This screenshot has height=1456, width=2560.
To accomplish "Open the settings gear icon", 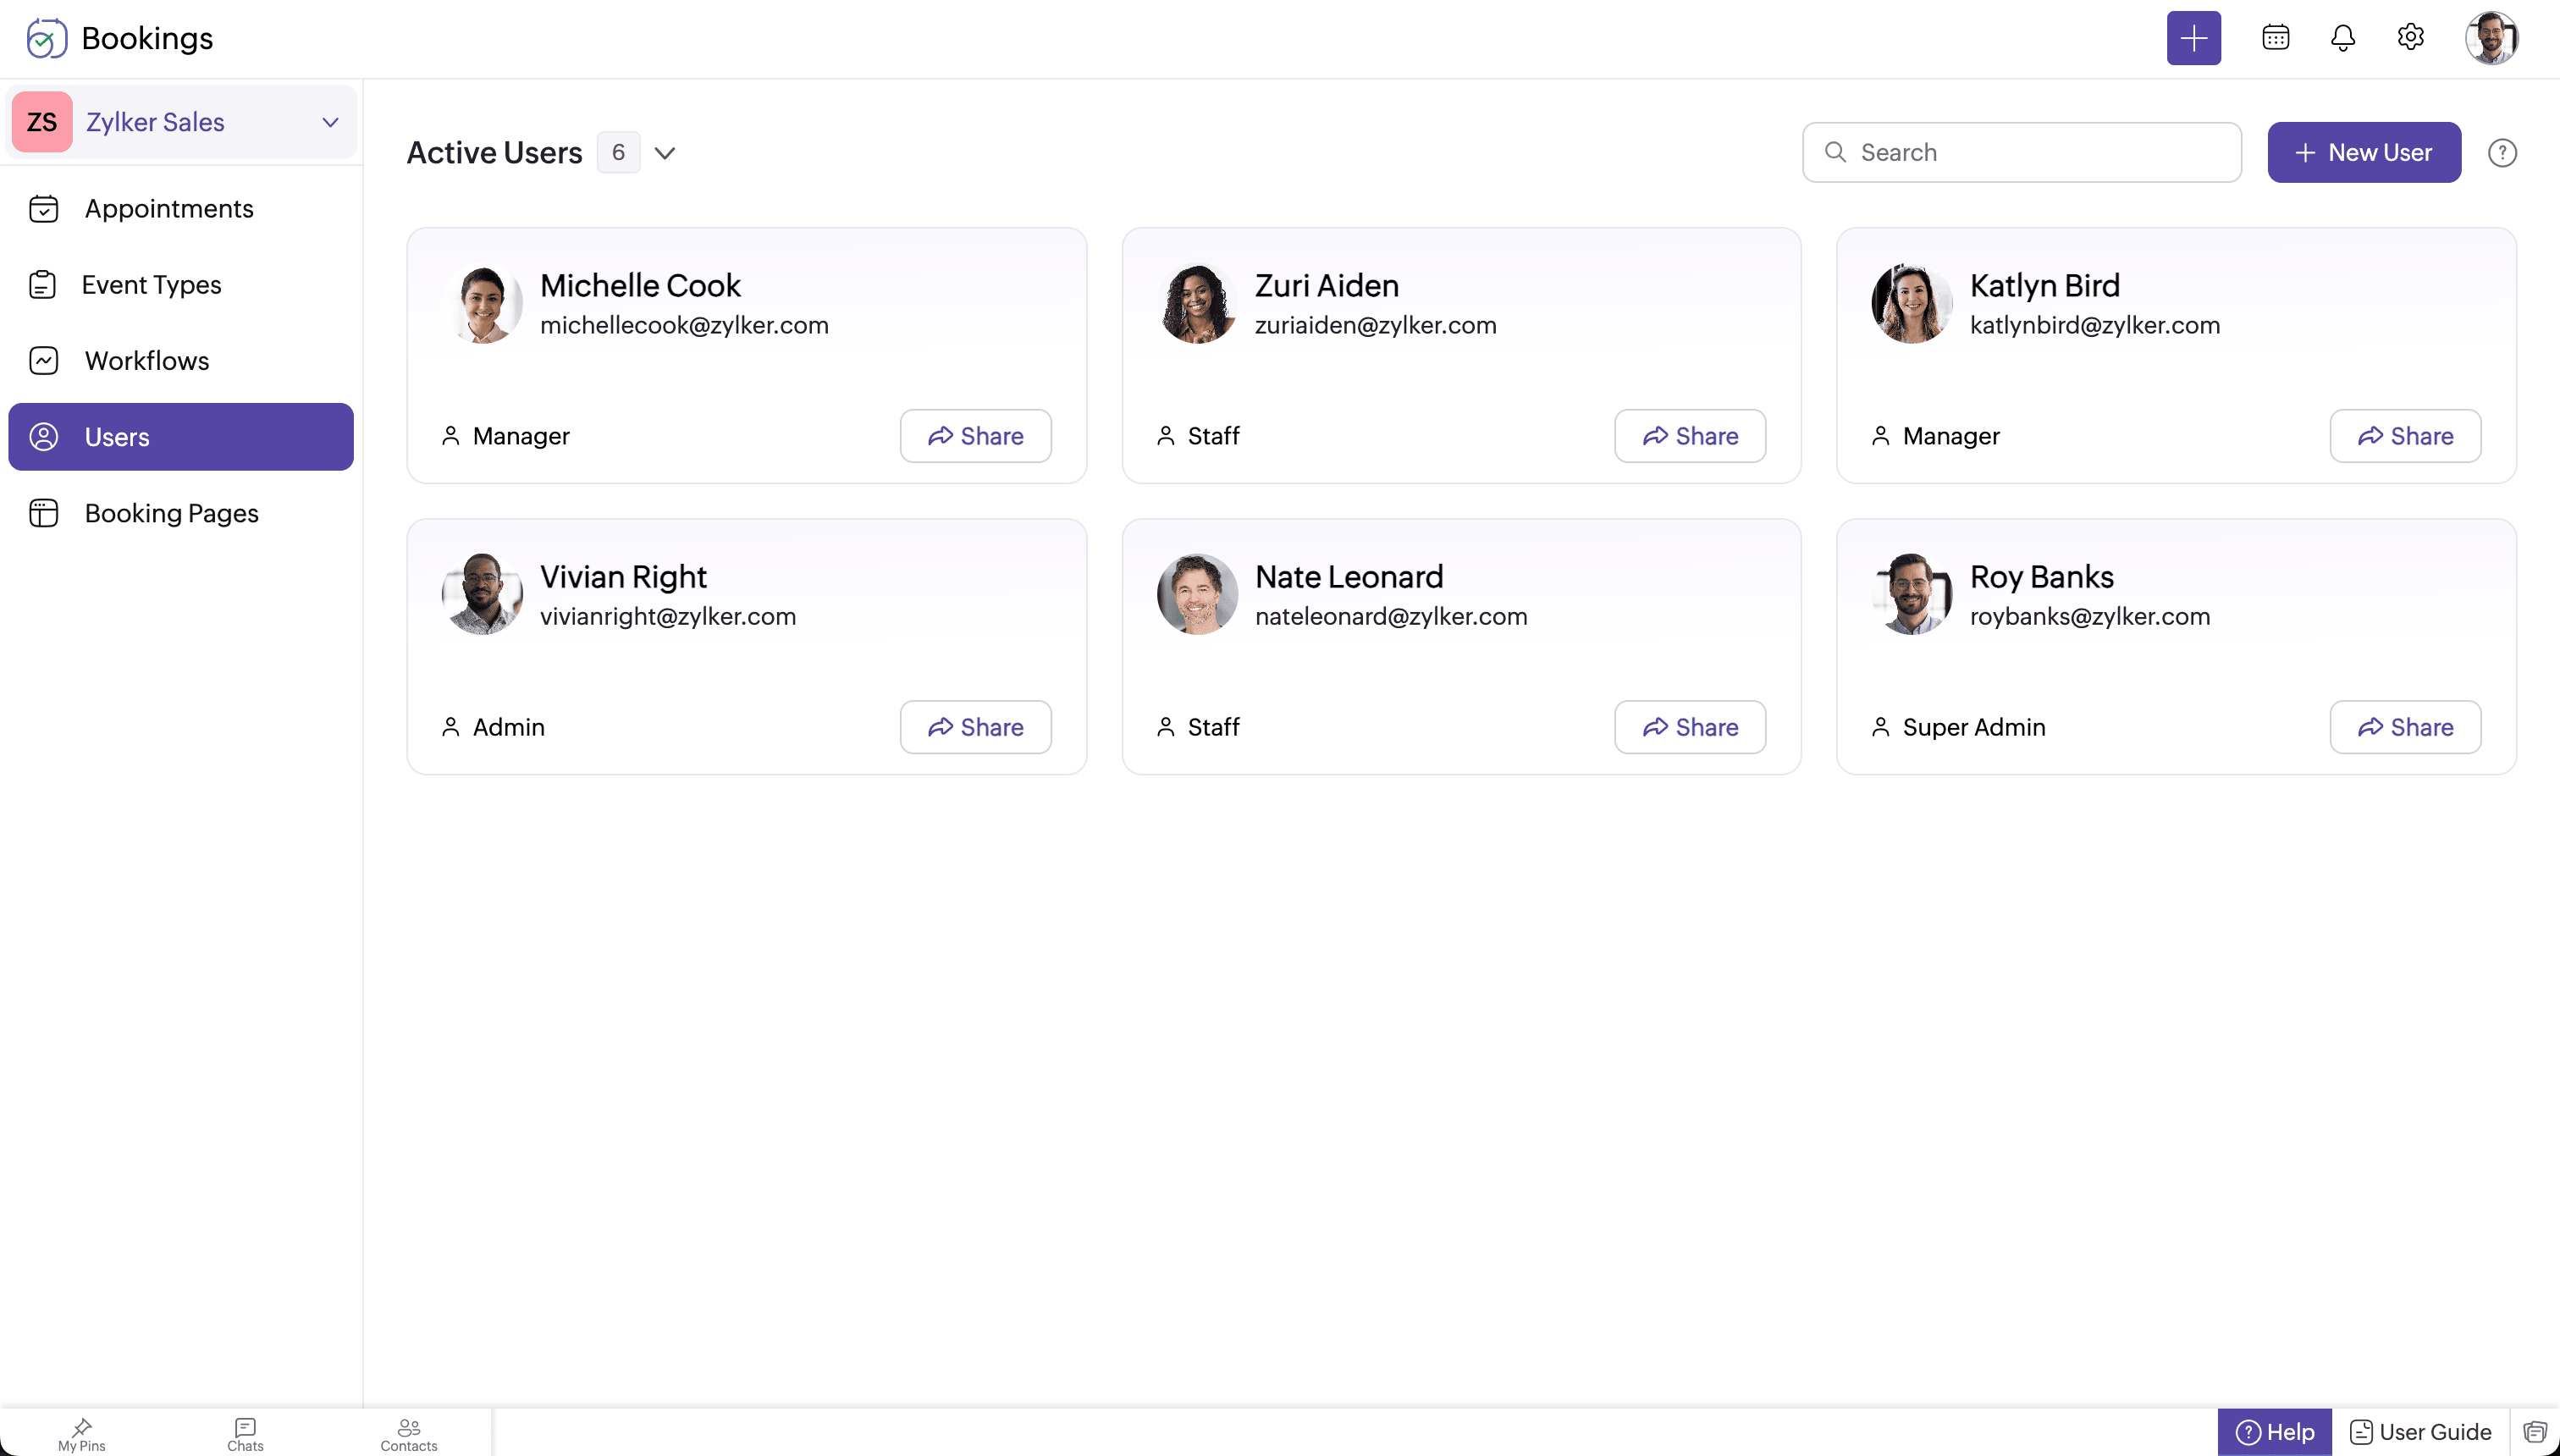I will [x=2410, y=38].
